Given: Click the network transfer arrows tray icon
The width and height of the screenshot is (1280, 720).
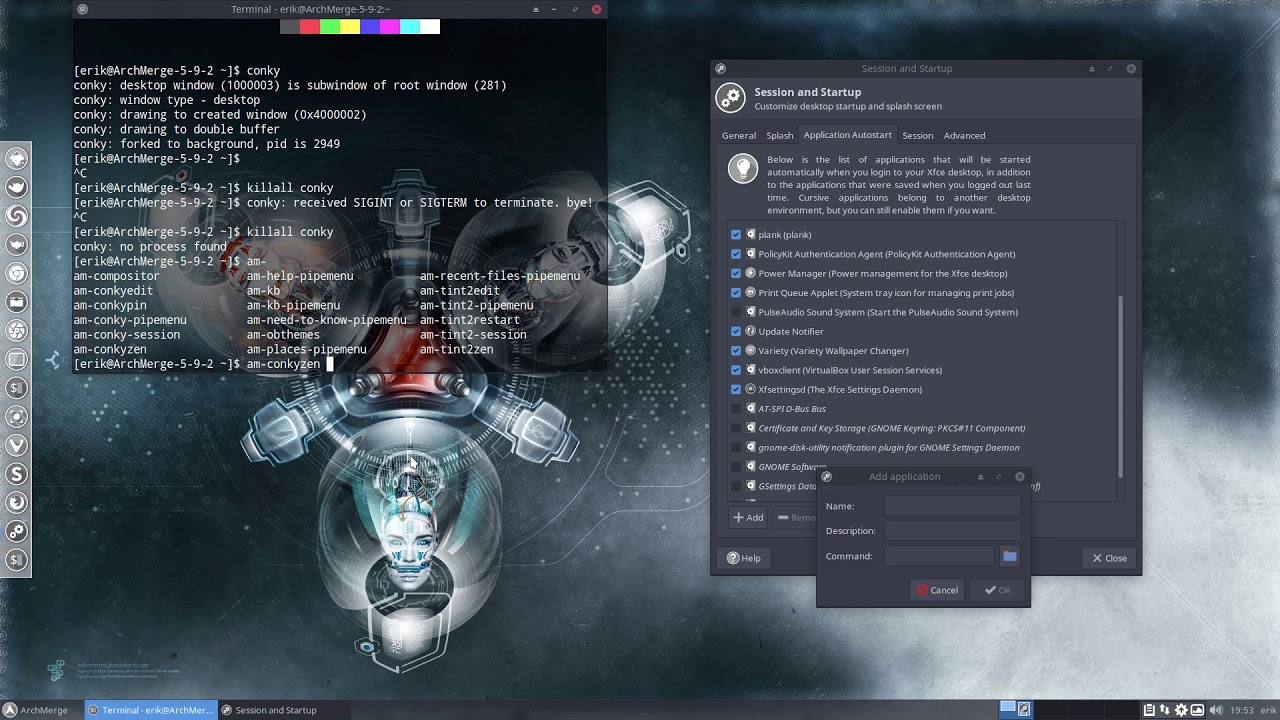Looking at the screenshot, I should pyautogui.click(x=1165, y=710).
